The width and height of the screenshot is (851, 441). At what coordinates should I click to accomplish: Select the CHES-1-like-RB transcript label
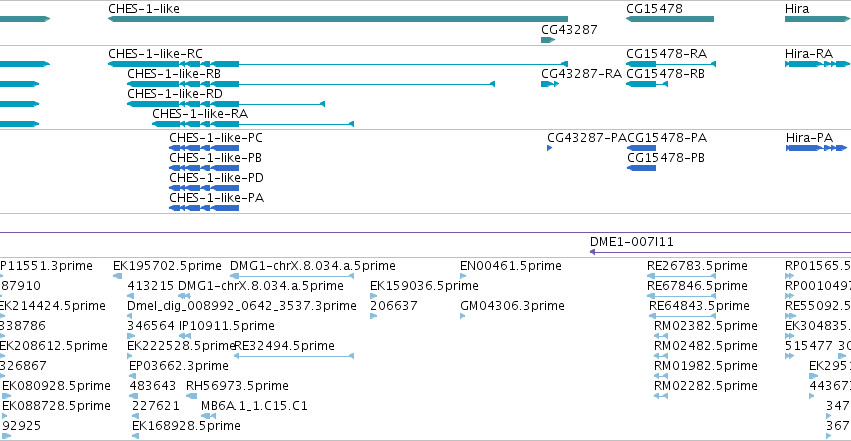pyautogui.click(x=174, y=74)
